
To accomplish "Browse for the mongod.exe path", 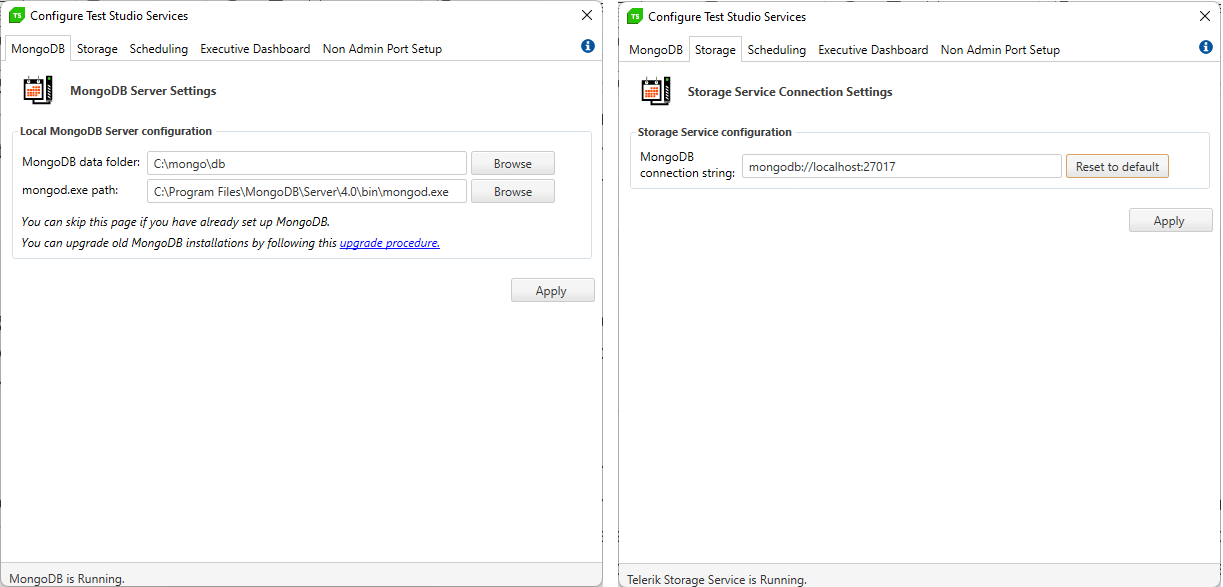I will pos(513,191).
